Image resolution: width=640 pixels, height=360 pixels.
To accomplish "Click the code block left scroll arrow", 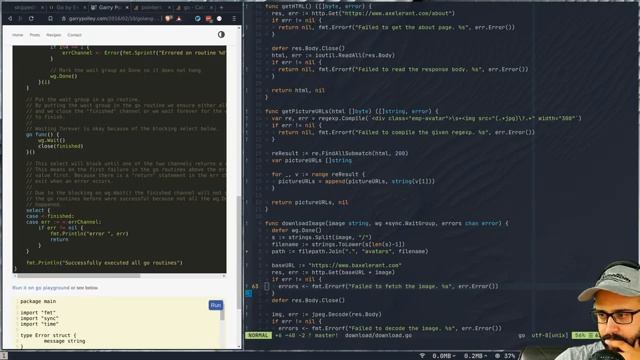I will [x=15, y=276].
